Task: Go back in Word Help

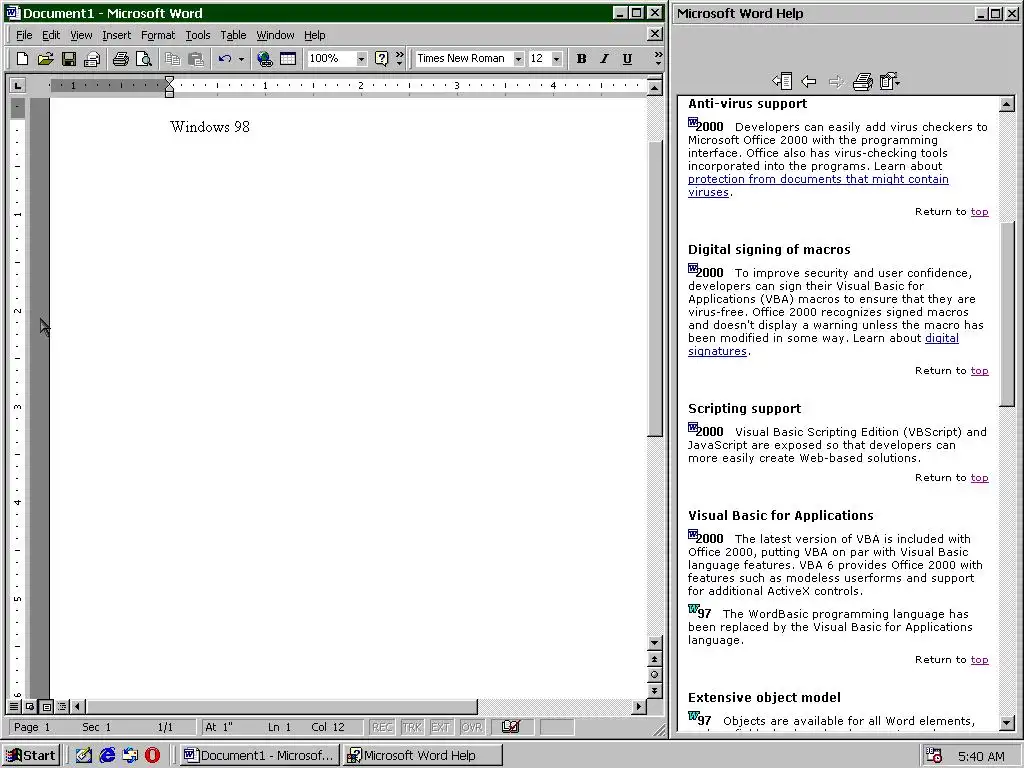Action: point(808,82)
